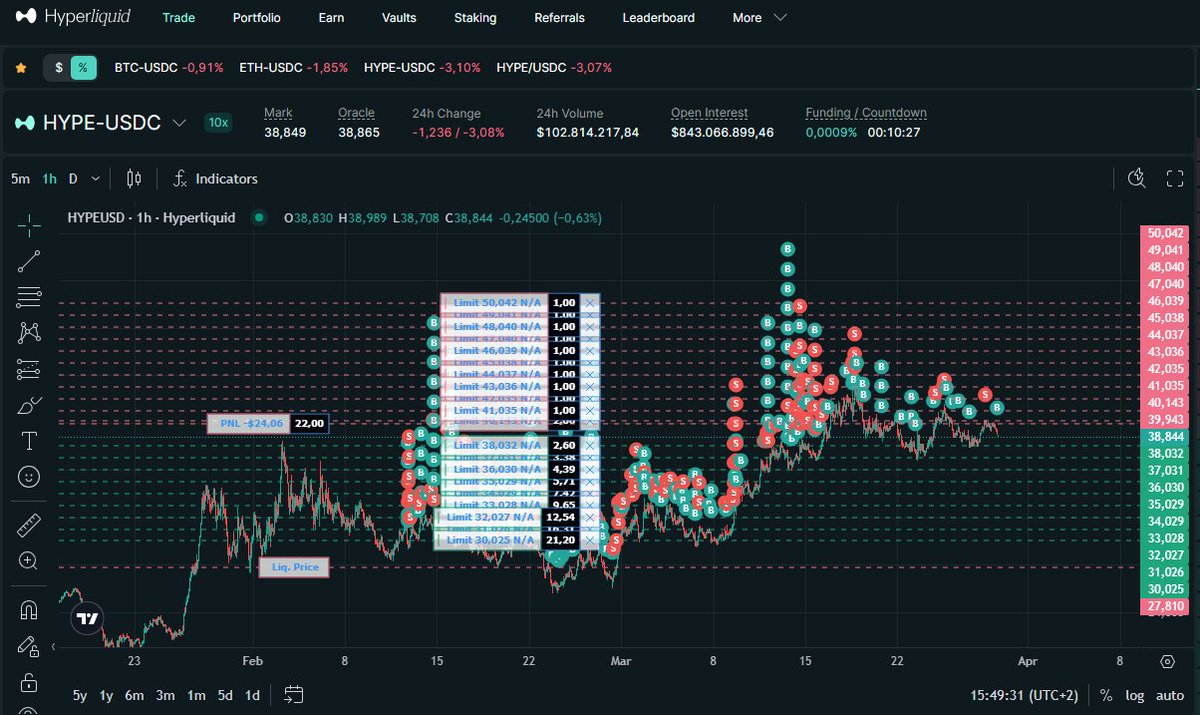Toggle auto scale on price axis
Viewport: 1200px width, 715px height.
(x=1170, y=695)
